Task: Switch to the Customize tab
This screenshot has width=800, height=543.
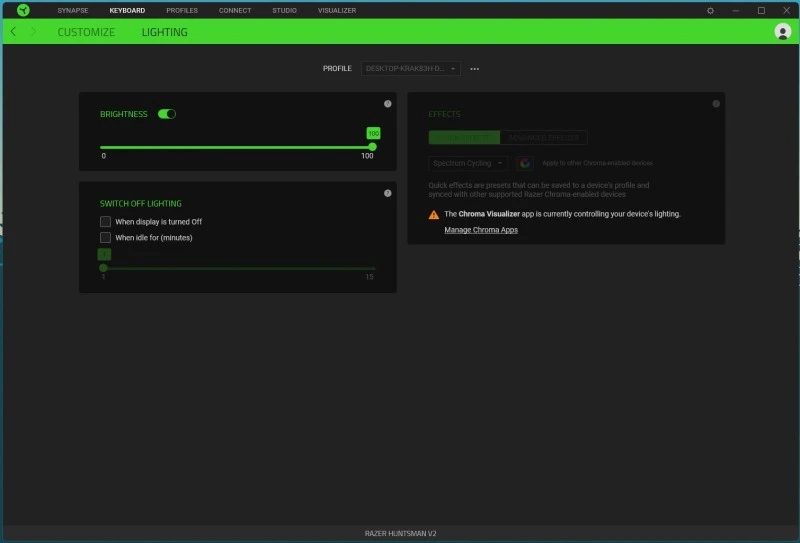Action: tap(86, 32)
